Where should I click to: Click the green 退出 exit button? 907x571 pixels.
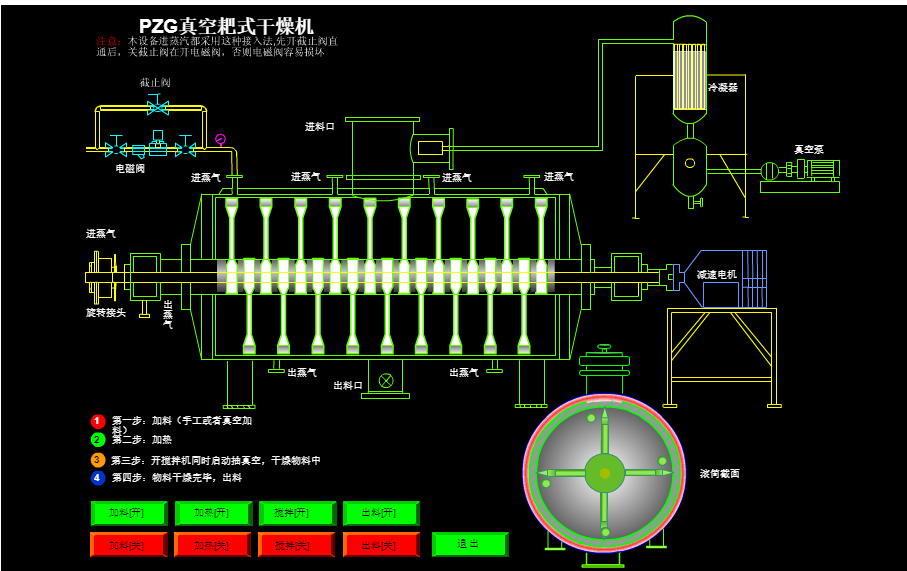click(469, 544)
